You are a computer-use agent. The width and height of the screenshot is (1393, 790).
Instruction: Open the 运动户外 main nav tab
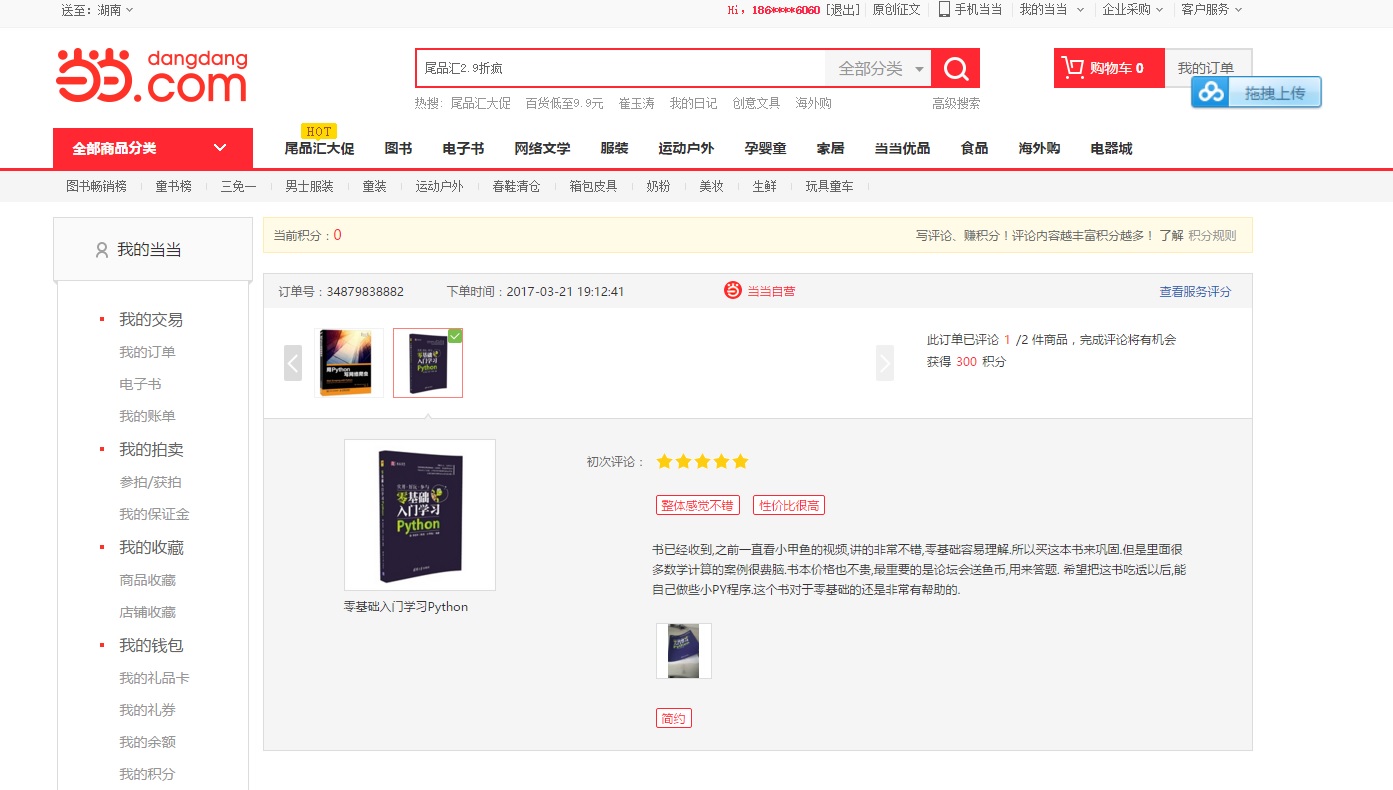[686, 148]
